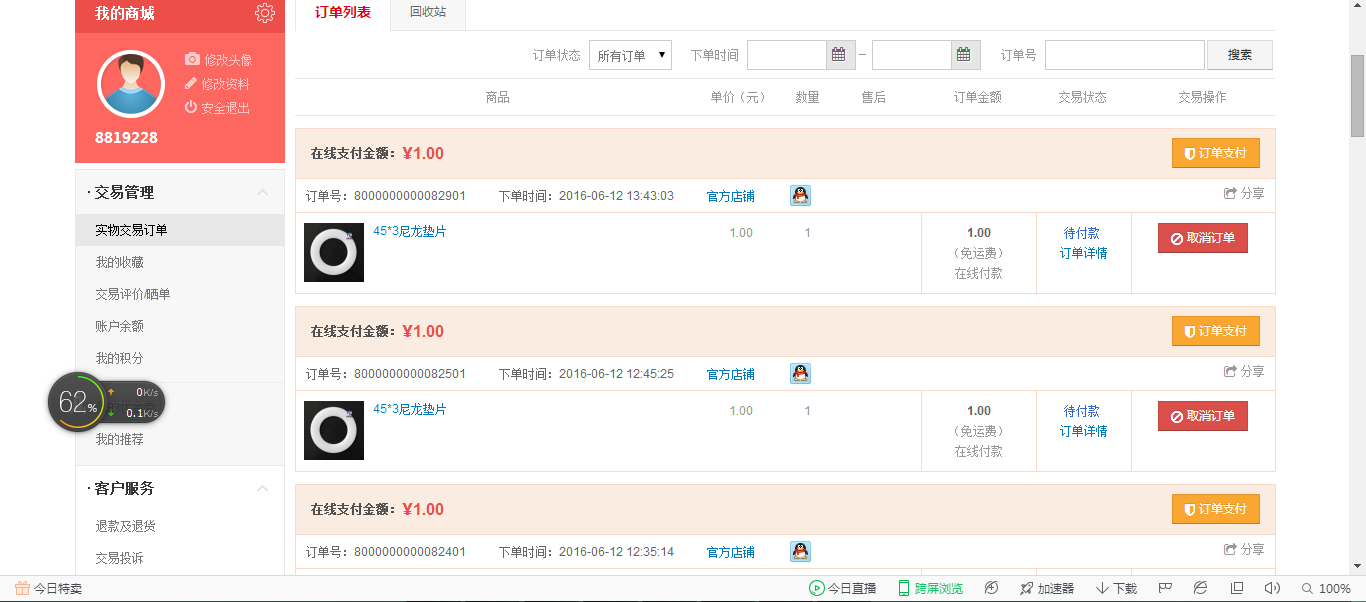
Task: Click 订单支付 for order 8000000000082401
Action: click(x=1216, y=509)
